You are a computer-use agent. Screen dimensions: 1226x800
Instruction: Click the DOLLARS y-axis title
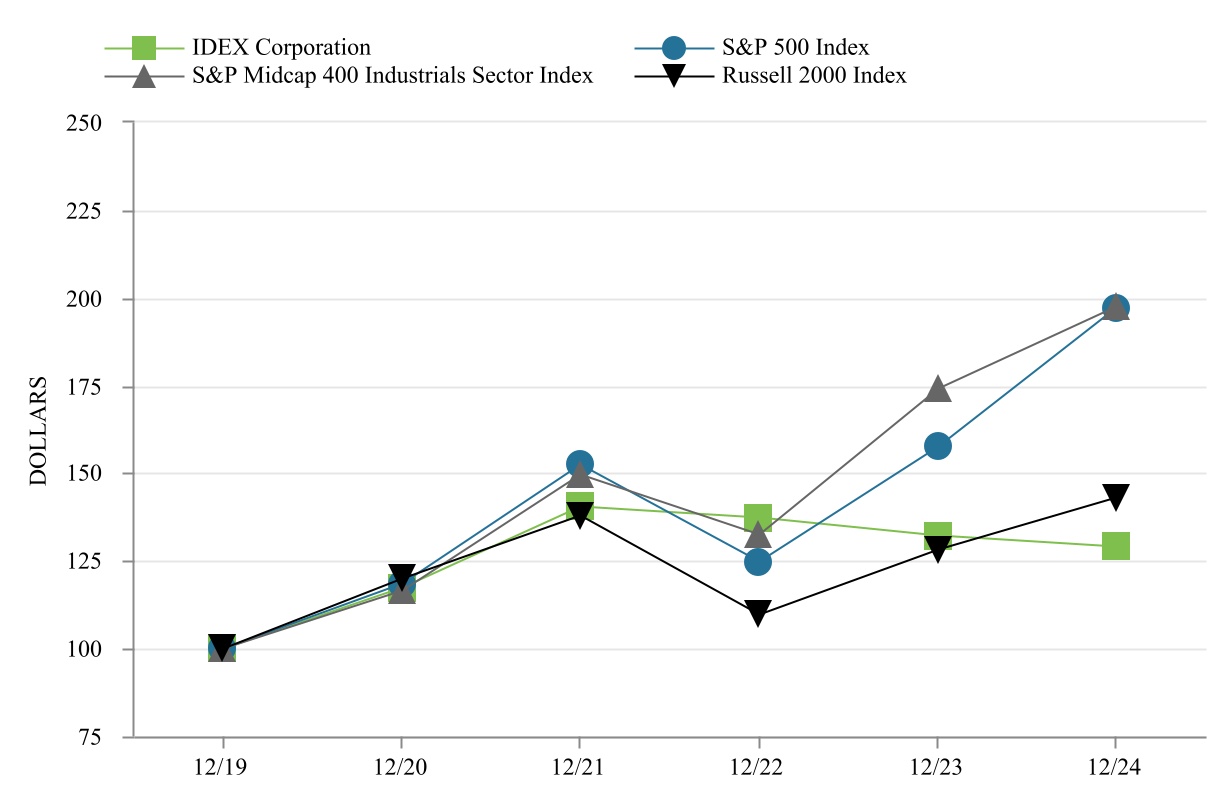(x=38, y=430)
